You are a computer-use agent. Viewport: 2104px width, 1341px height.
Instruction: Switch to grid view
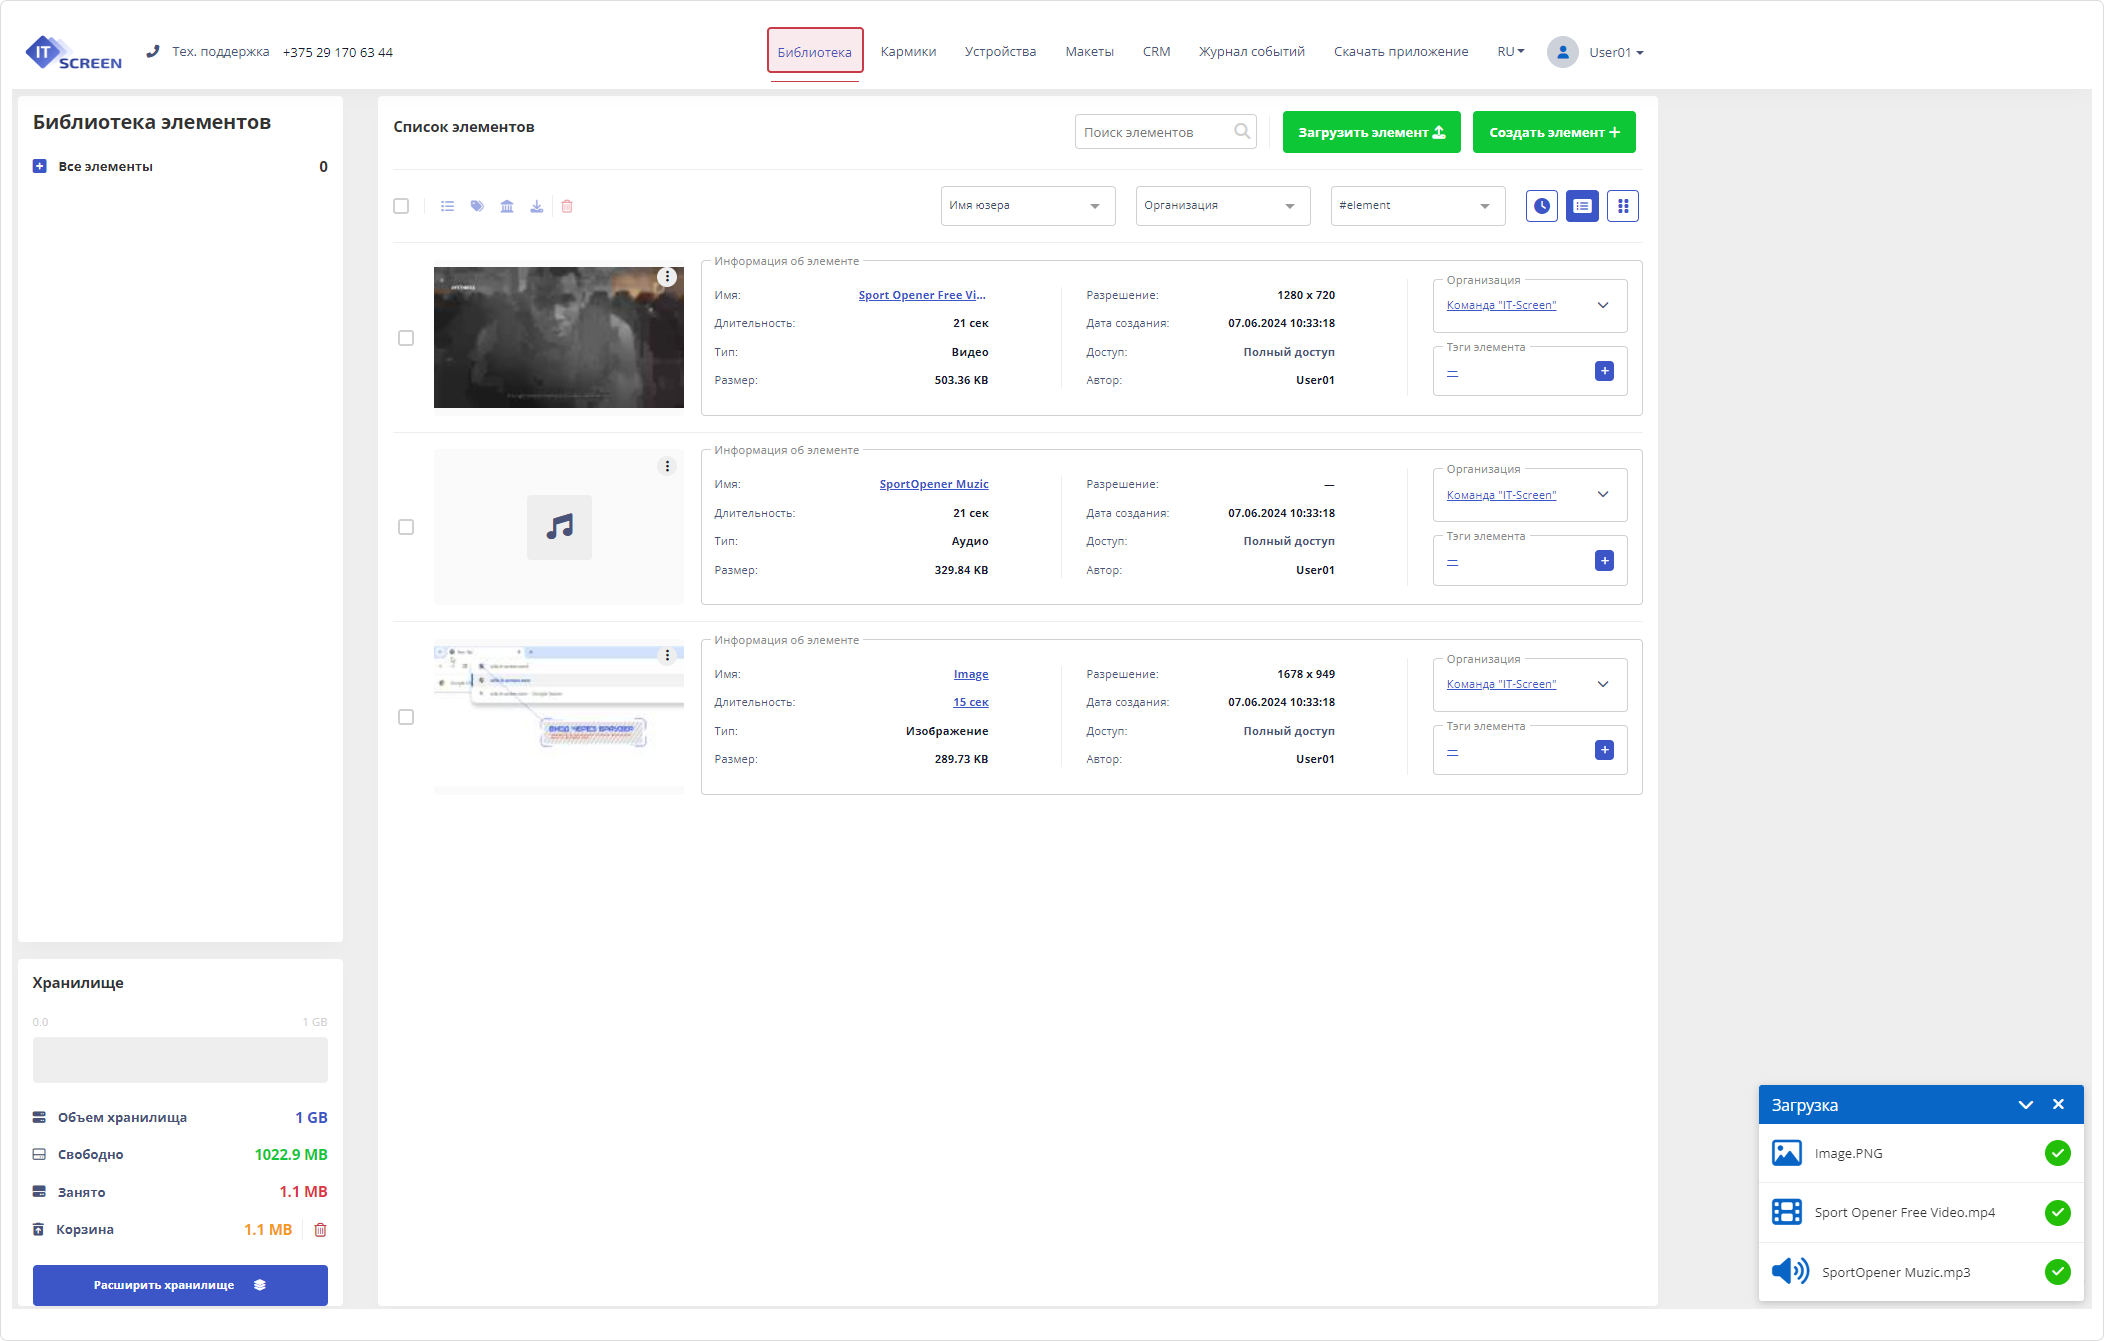click(x=1622, y=206)
